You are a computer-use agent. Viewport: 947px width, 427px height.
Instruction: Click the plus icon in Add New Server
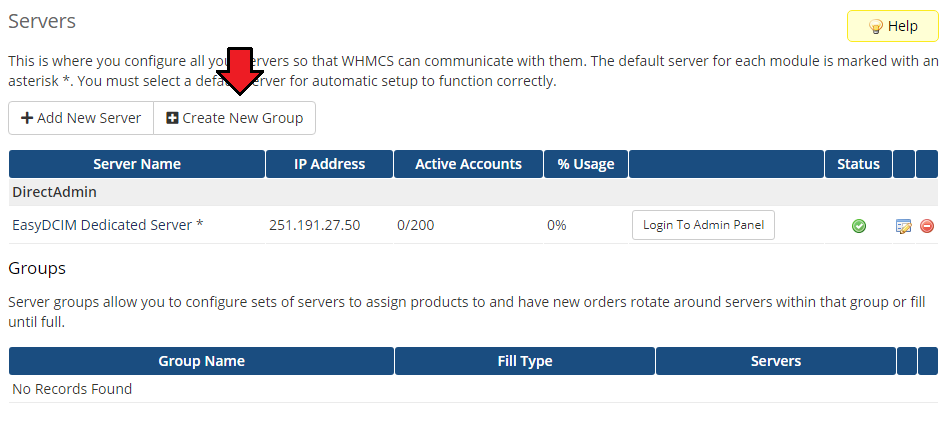[x=27, y=118]
